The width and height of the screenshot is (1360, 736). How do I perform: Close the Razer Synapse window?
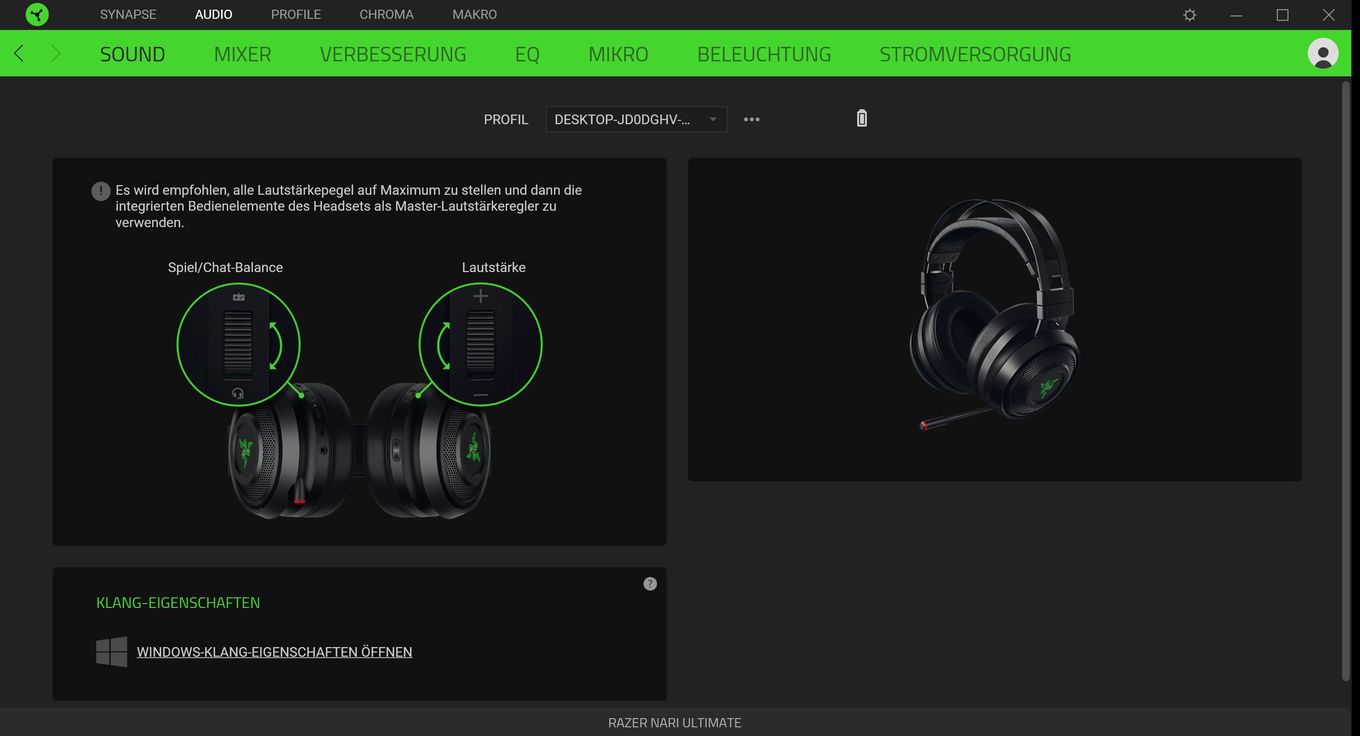1328,15
